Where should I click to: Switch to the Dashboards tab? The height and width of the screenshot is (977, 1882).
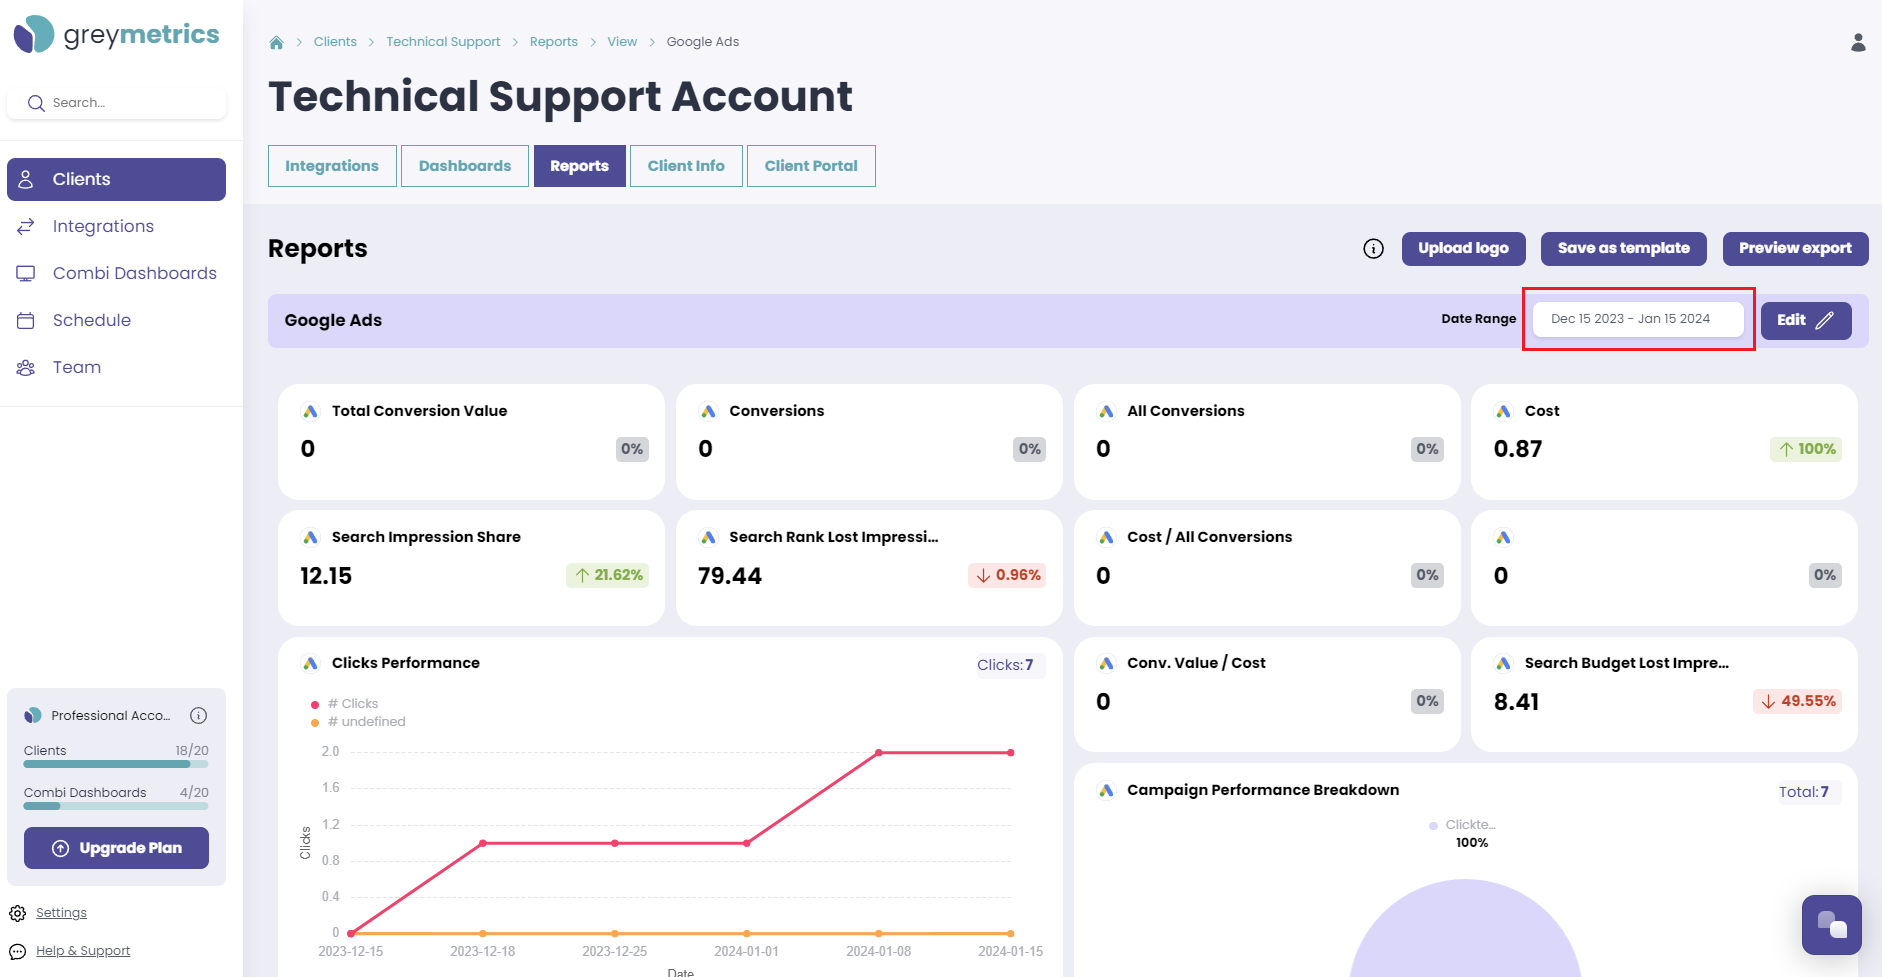click(465, 166)
